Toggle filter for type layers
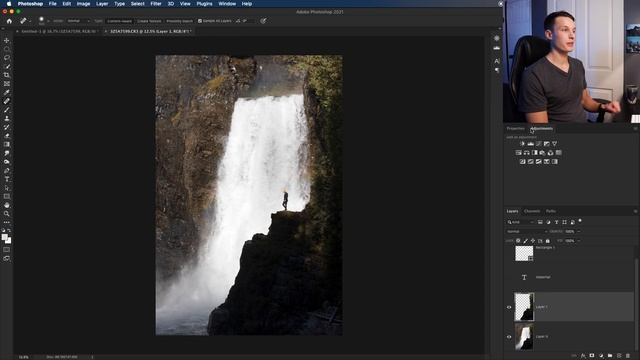The width and height of the screenshot is (640, 360). click(x=556, y=222)
